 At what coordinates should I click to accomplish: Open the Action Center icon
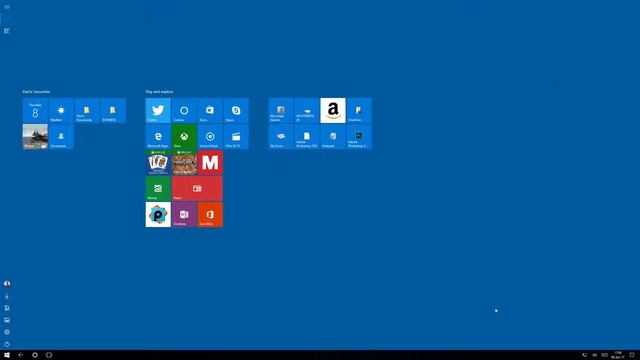coord(632,355)
